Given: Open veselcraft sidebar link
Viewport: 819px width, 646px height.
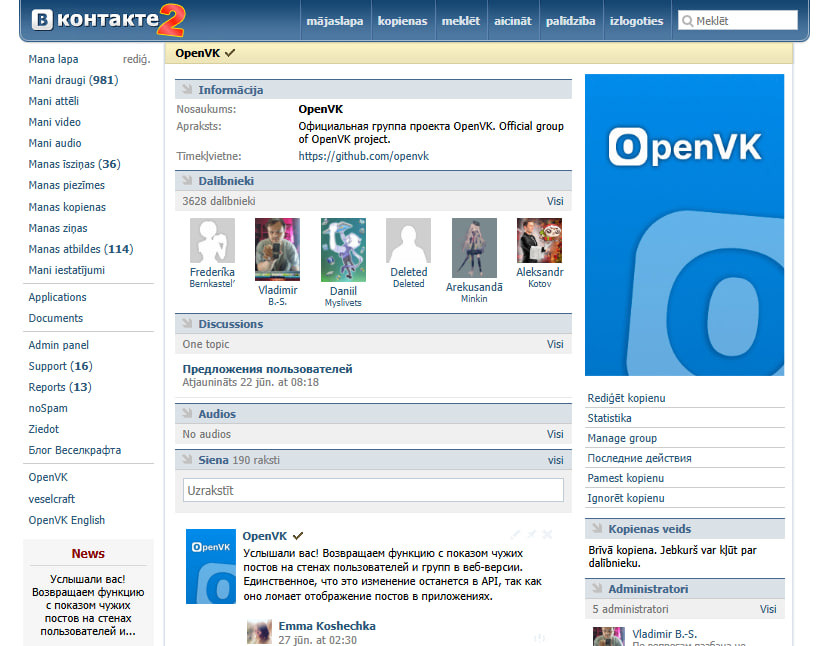Looking at the screenshot, I should (52, 499).
